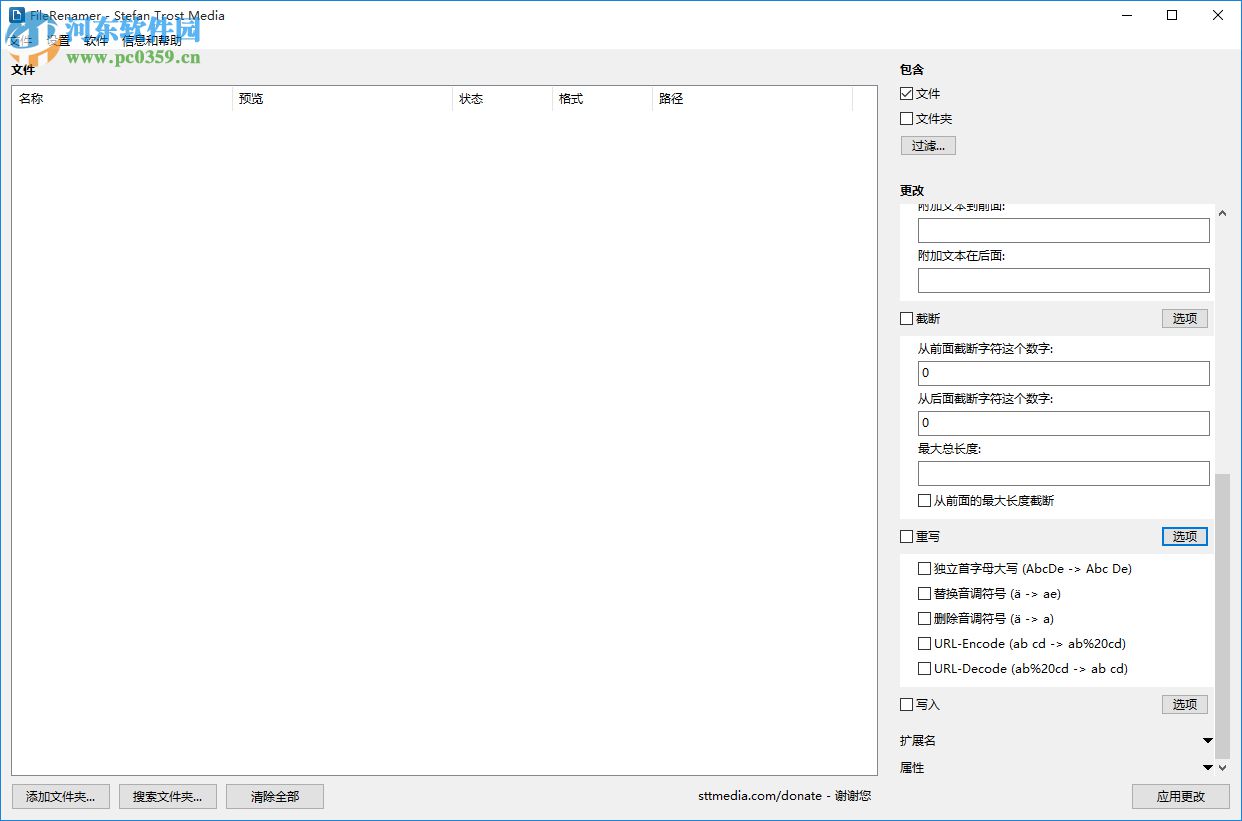Screen dimensions: 1242x821
Task: Click the 应用更改 button
Action: point(1180,796)
